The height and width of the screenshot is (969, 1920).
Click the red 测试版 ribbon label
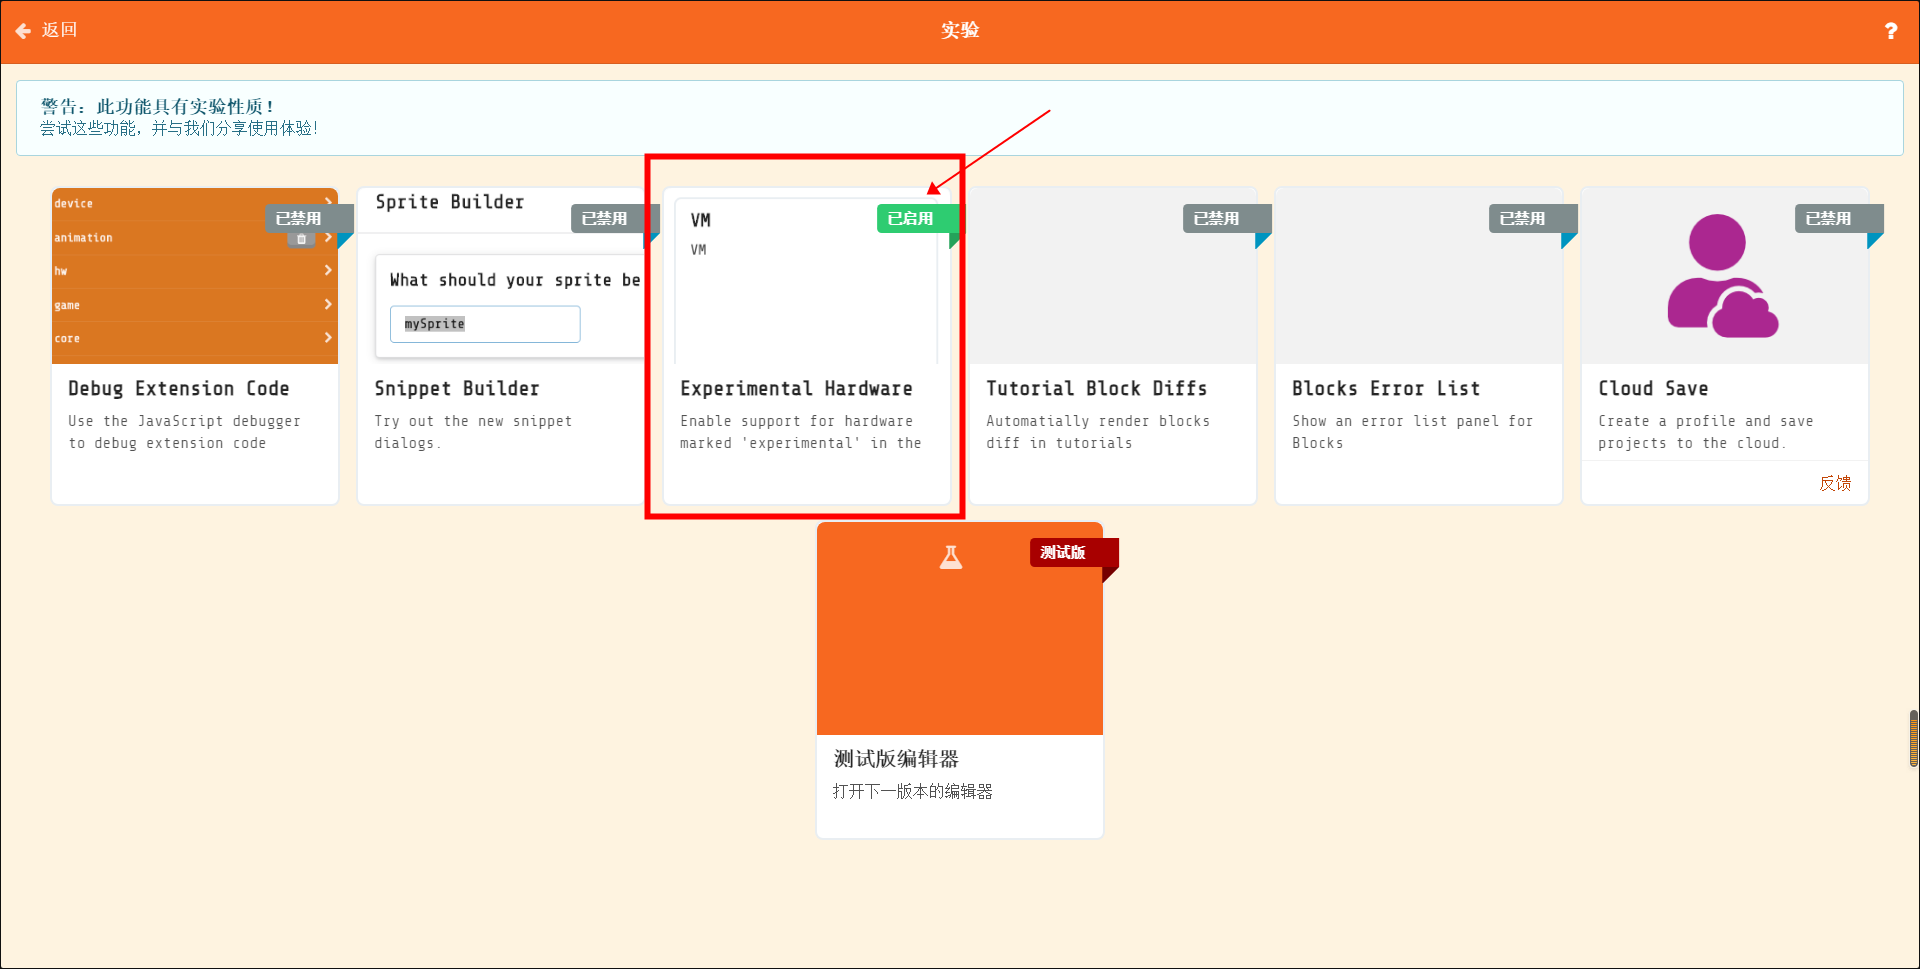pos(1064,552)
